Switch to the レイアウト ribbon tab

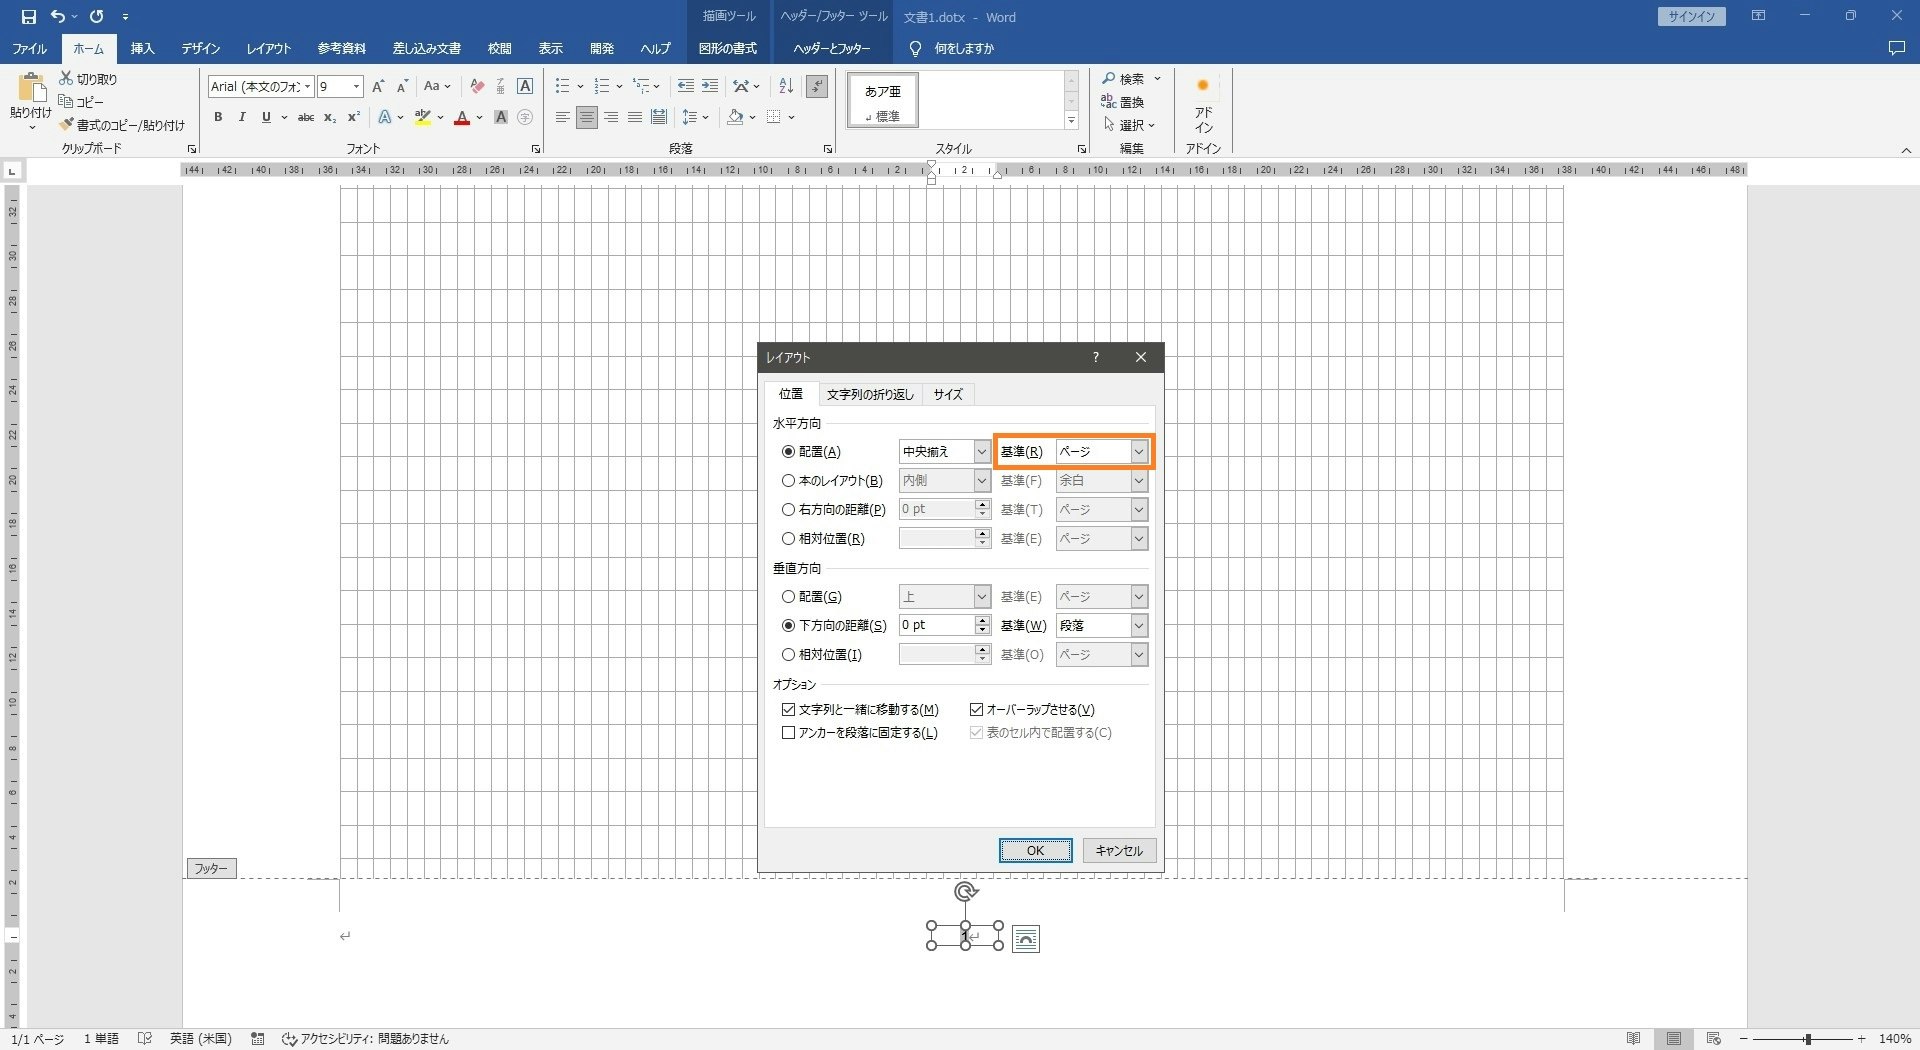(269, 48)
